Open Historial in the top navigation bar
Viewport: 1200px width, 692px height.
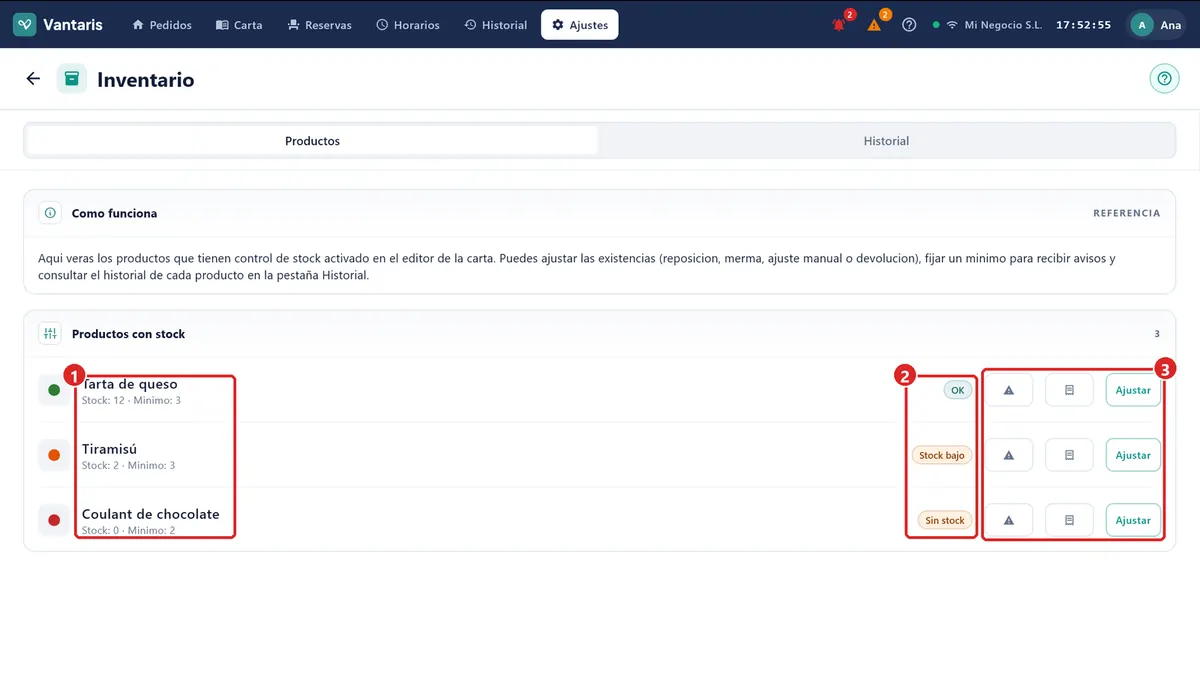coord(496,25)
